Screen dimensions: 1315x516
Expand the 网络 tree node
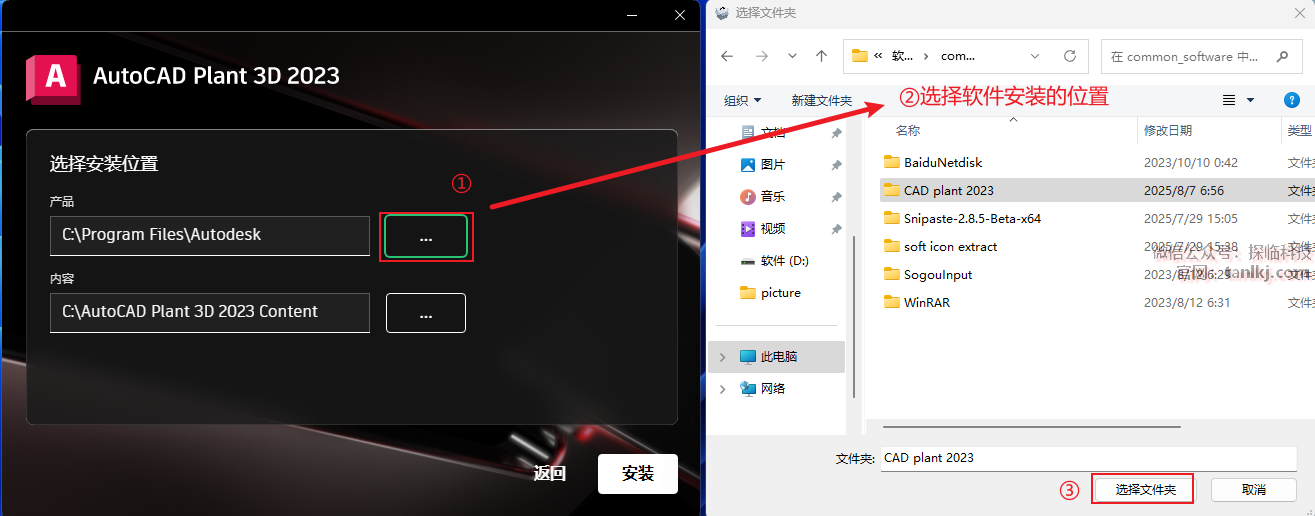tap(723, 388)
